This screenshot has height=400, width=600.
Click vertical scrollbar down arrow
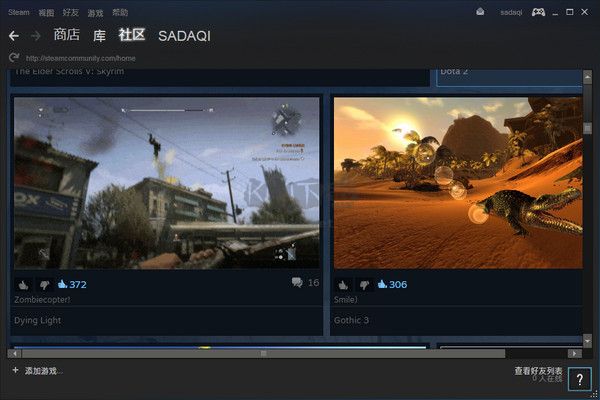(587, 340)
